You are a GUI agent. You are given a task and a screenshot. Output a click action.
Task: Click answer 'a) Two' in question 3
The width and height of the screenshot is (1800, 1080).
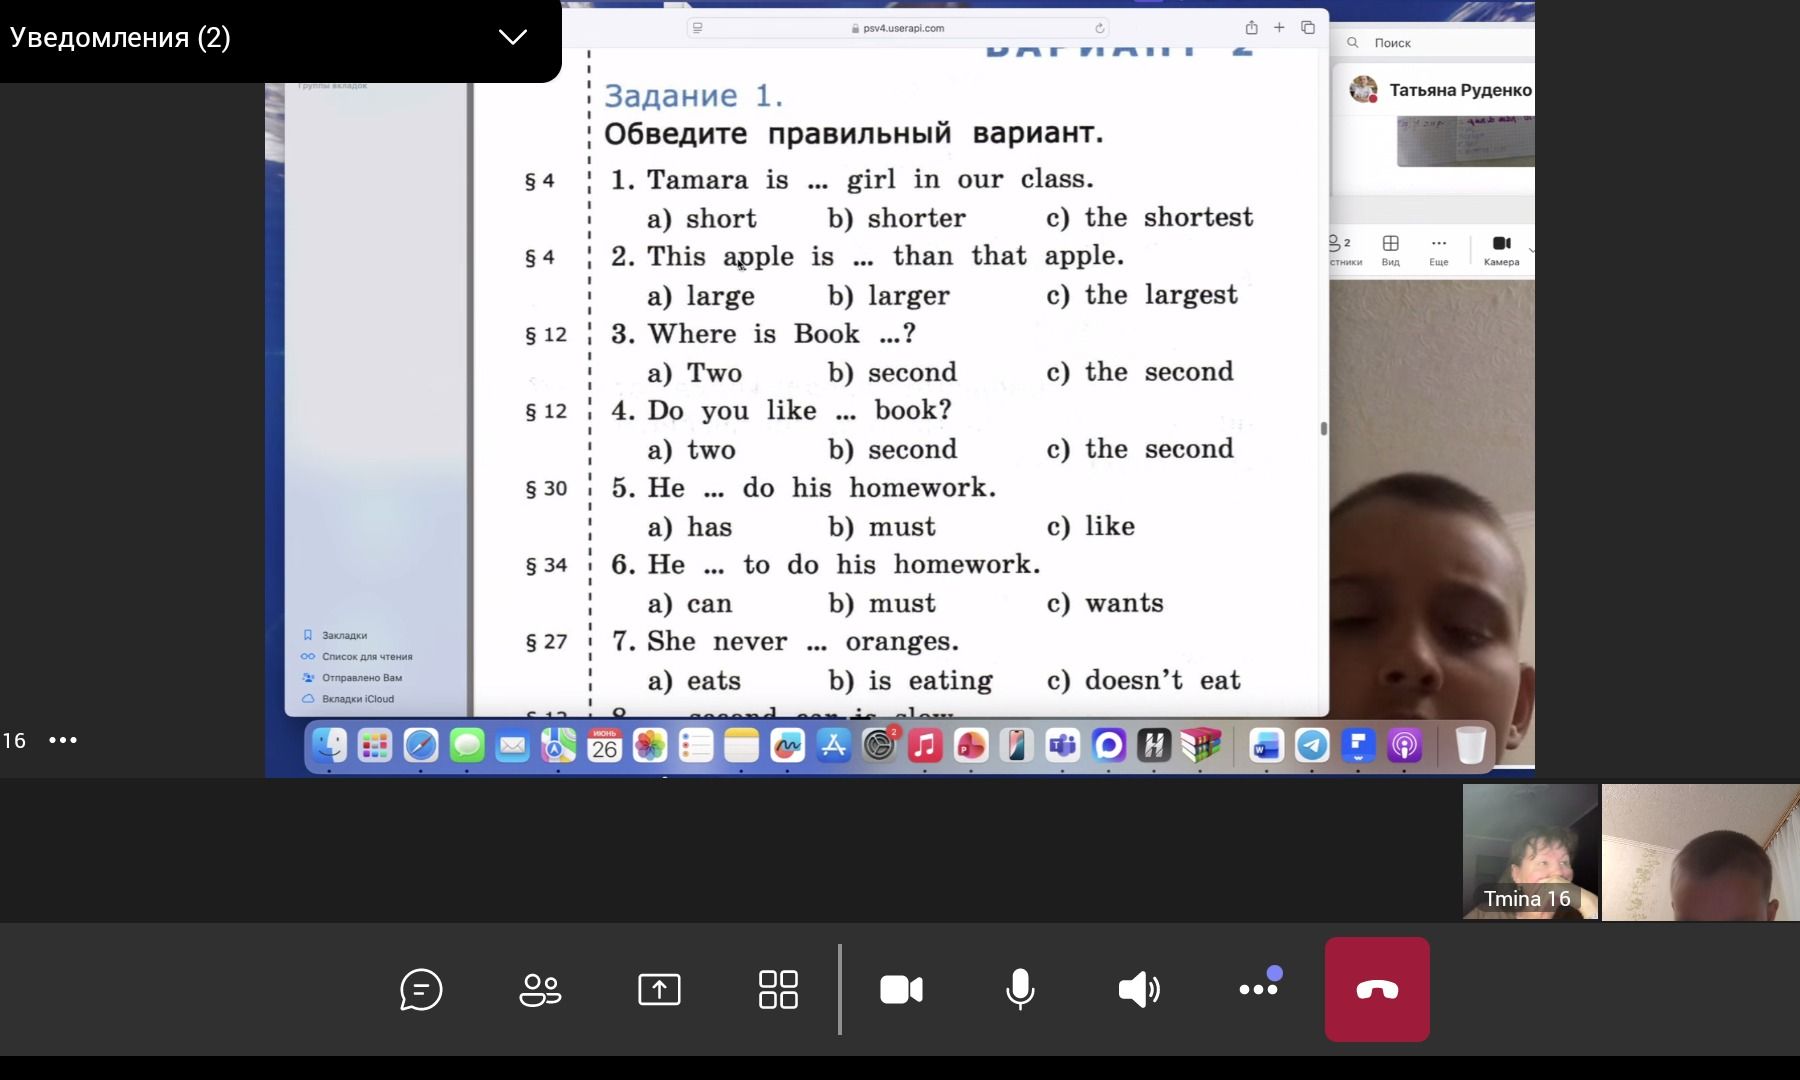pyautogui.click(x=695, y=373)
